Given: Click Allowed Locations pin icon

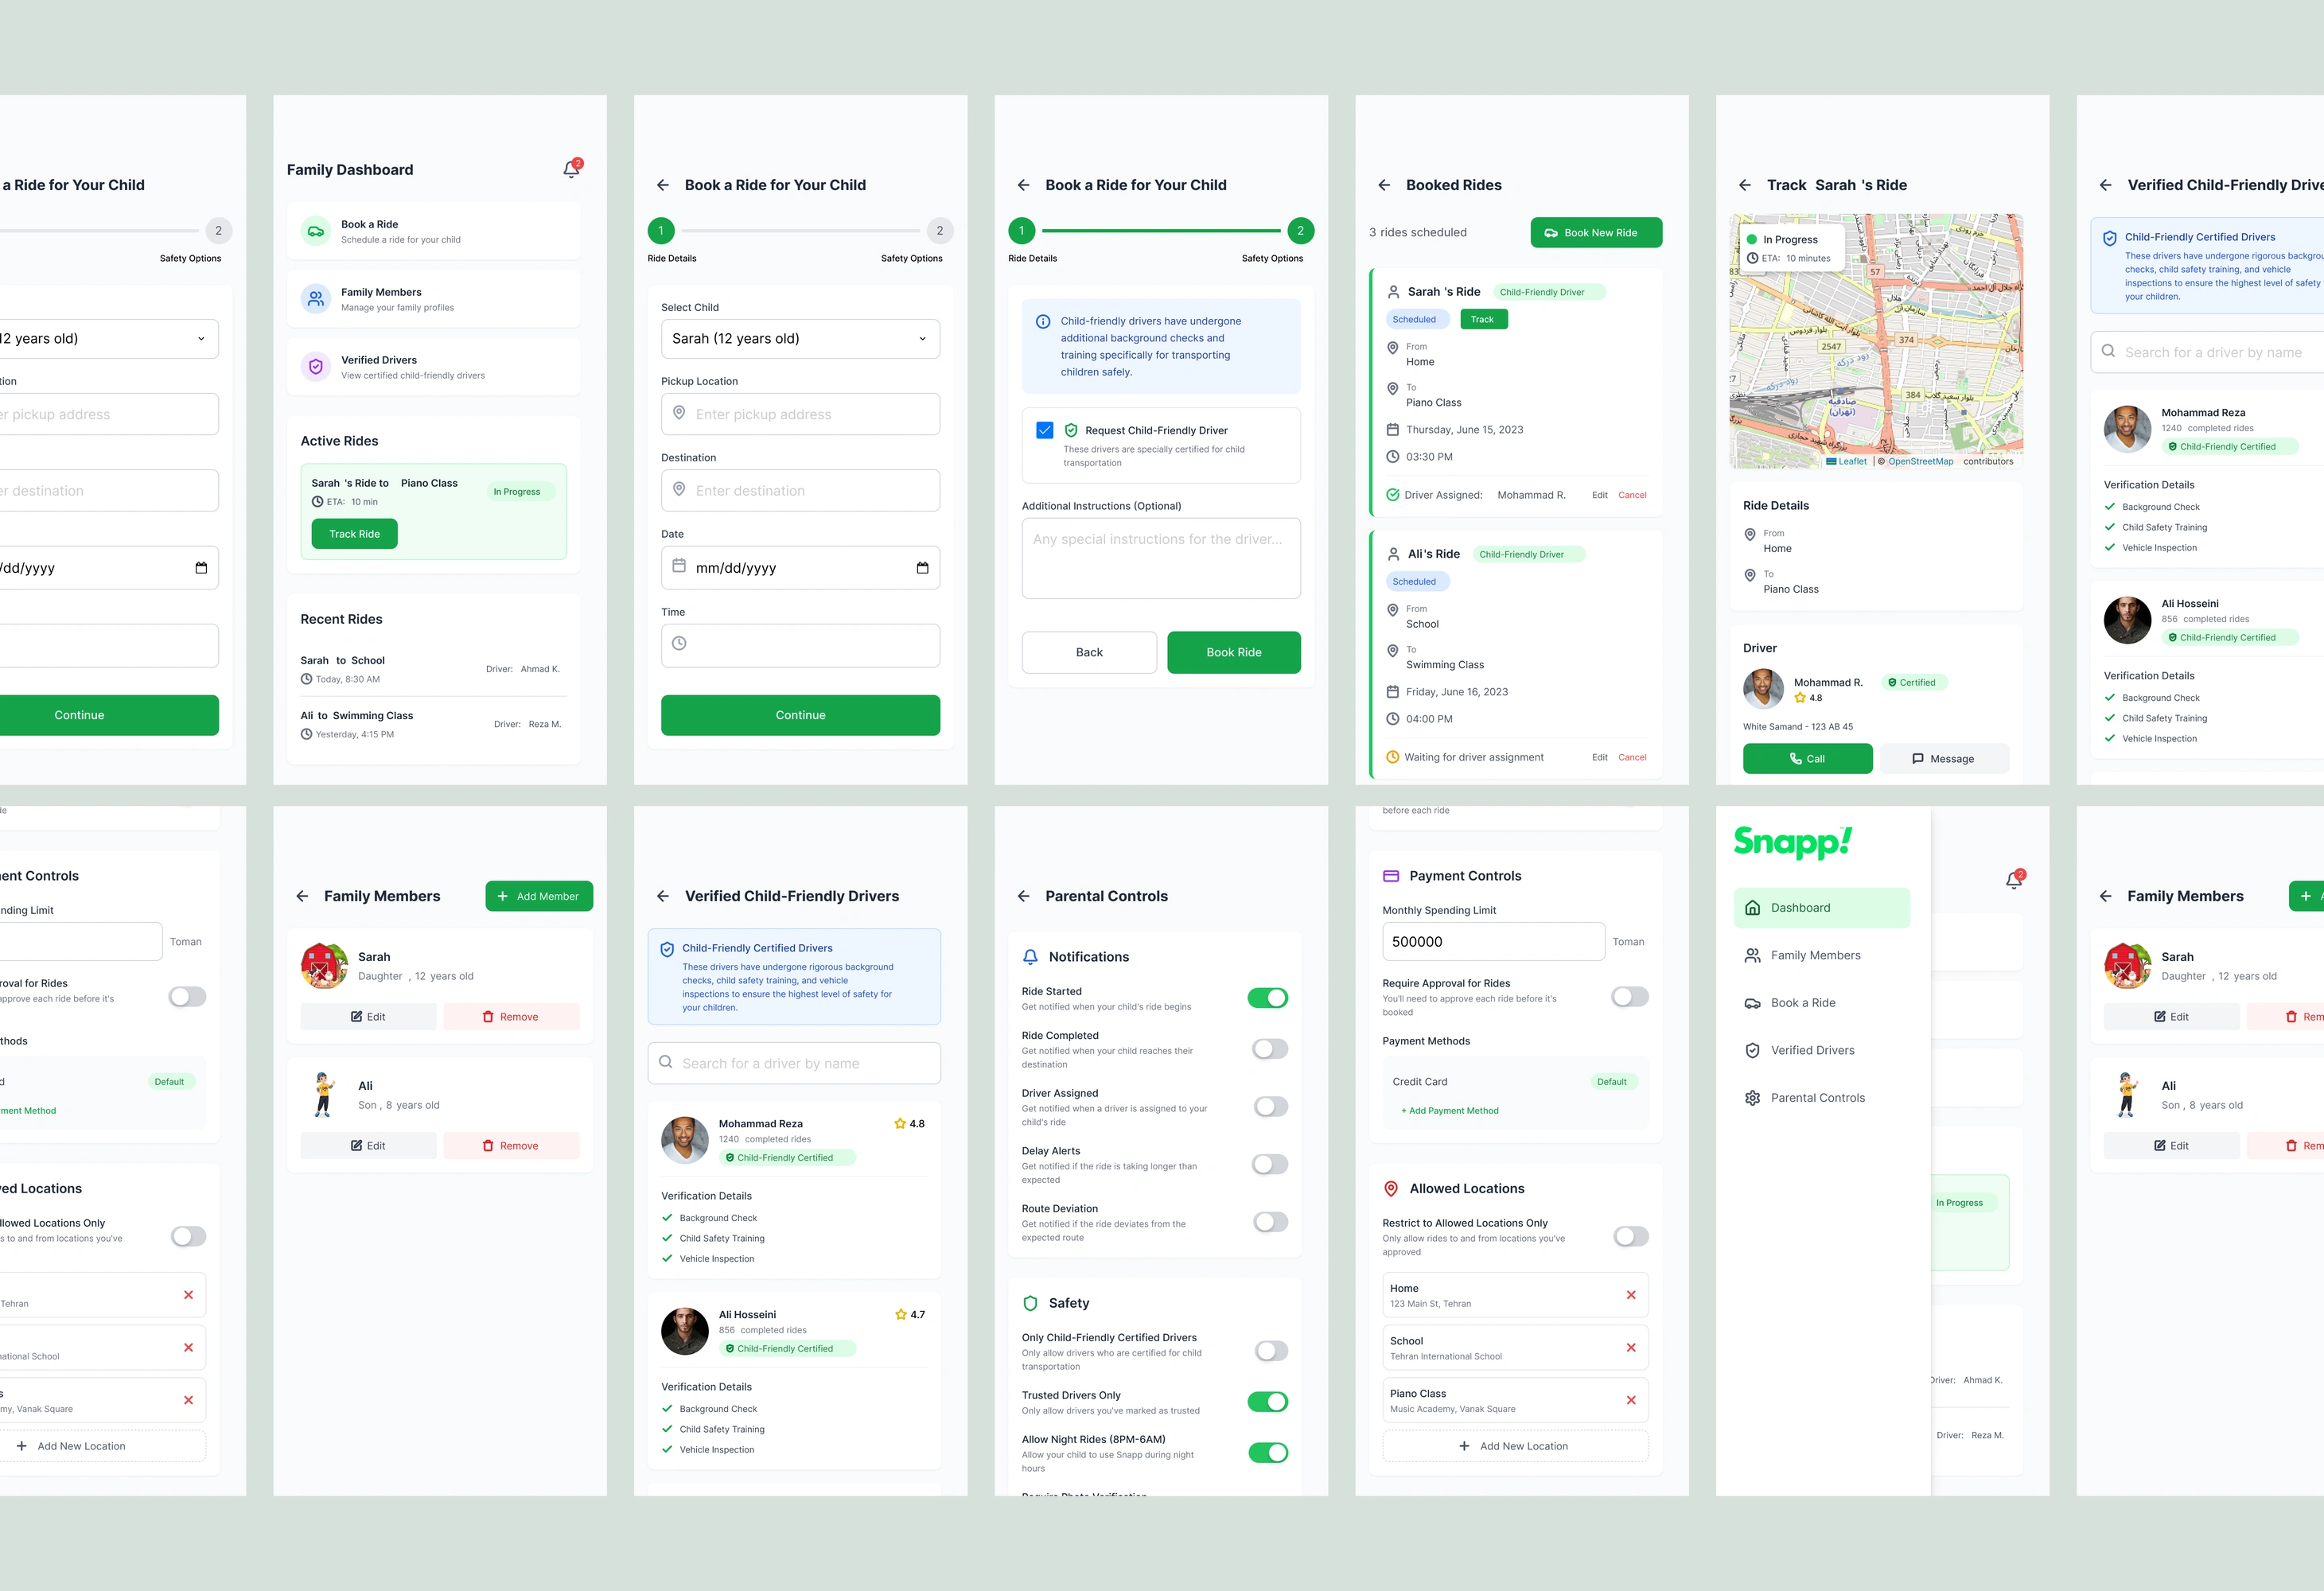Looking at the screenshot, I should coord(1391,1189).
